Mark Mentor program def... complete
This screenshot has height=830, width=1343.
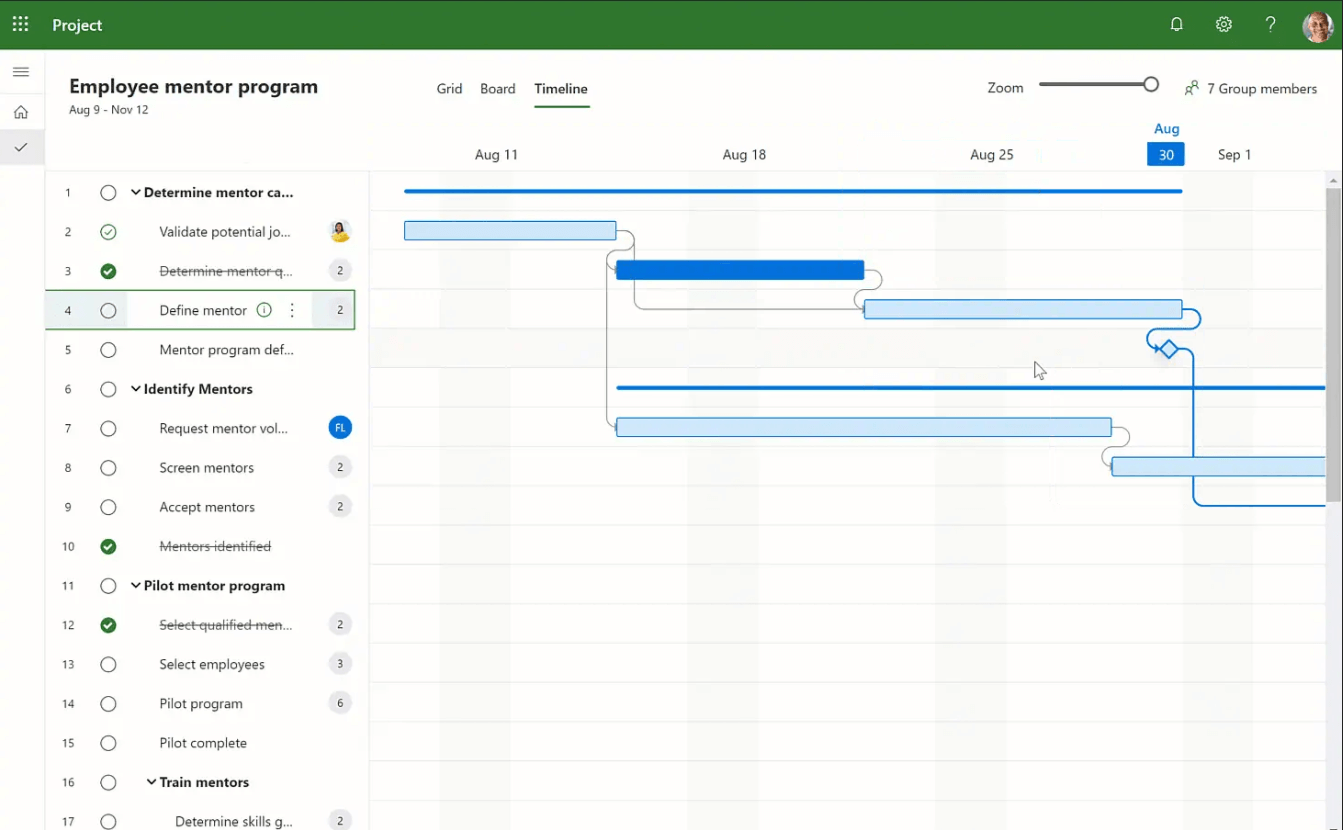[108, 350]
